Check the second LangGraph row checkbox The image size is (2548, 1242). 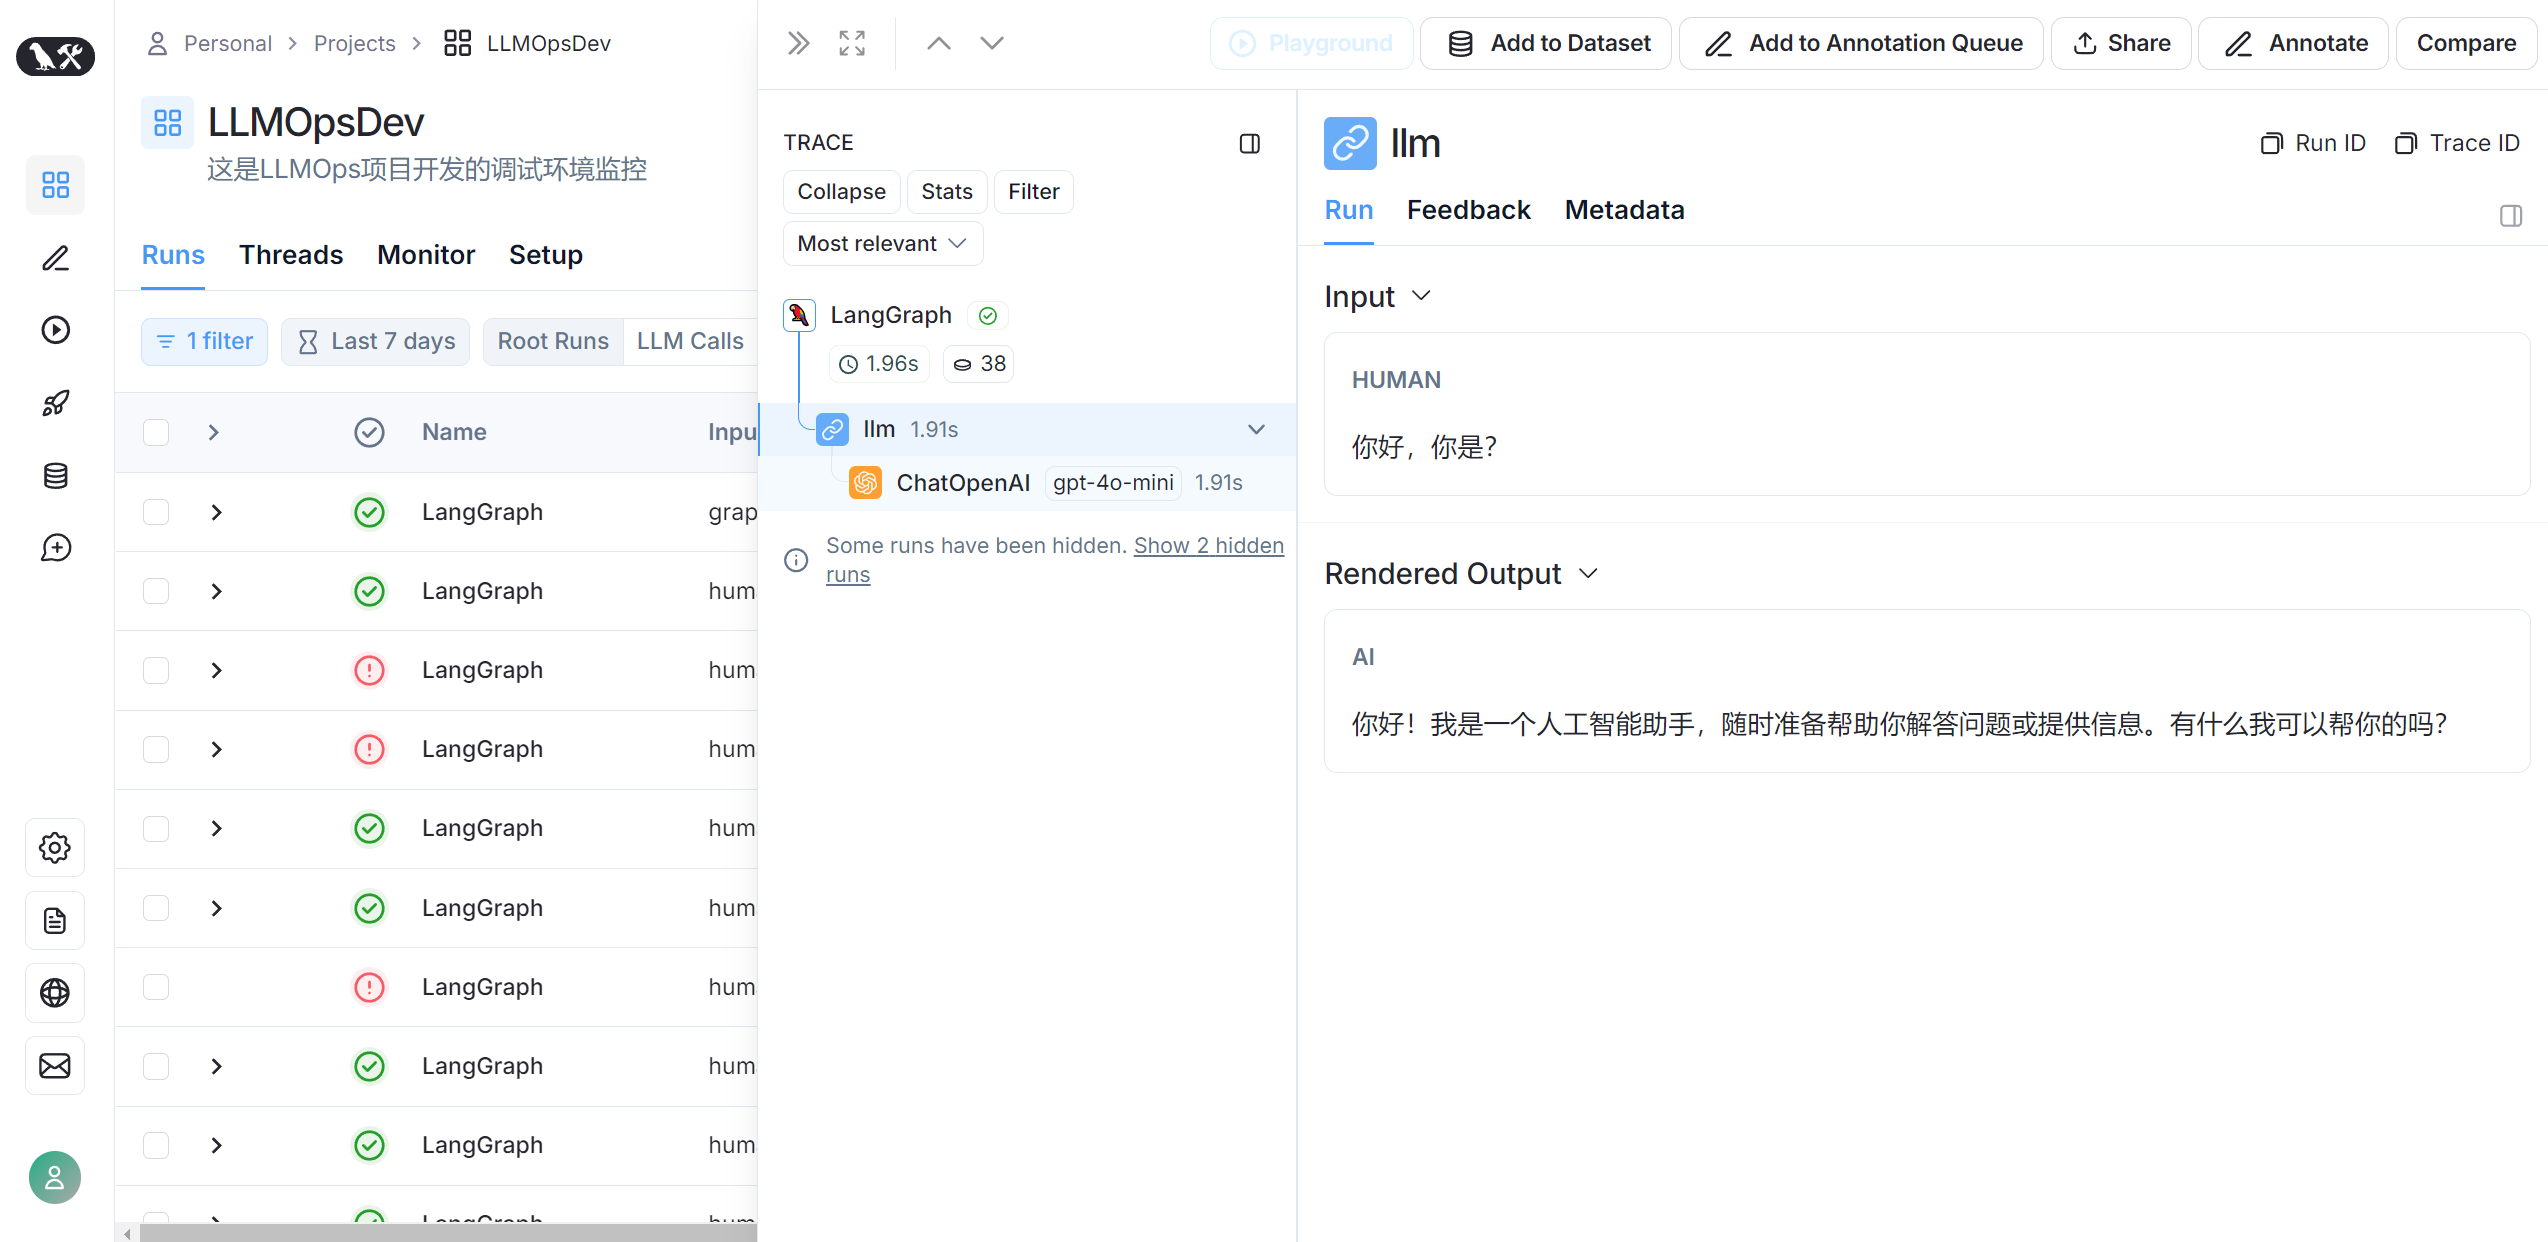pos(156,591)
